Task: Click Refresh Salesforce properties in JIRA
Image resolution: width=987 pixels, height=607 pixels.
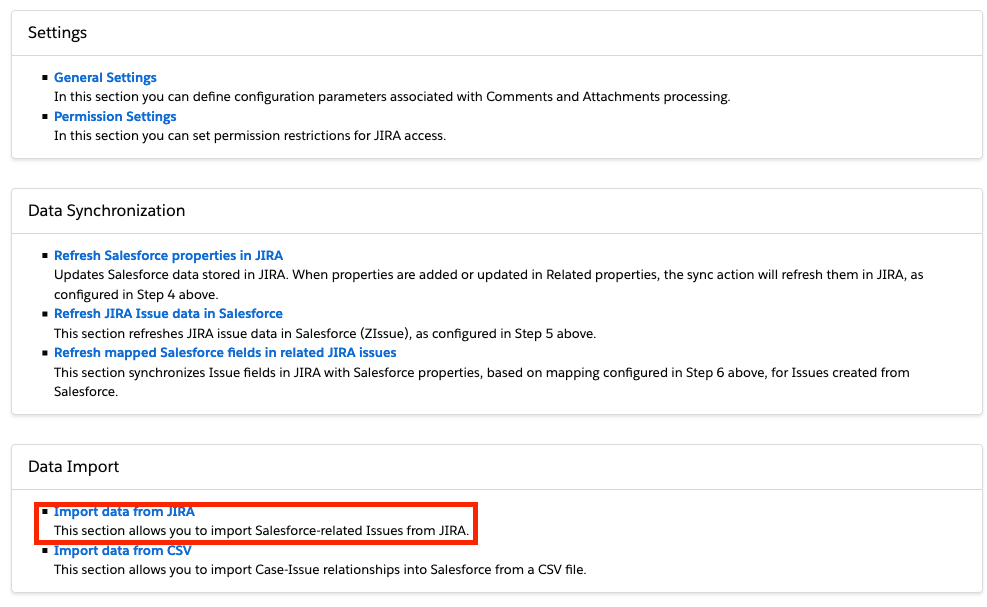Action: [168, 255]
